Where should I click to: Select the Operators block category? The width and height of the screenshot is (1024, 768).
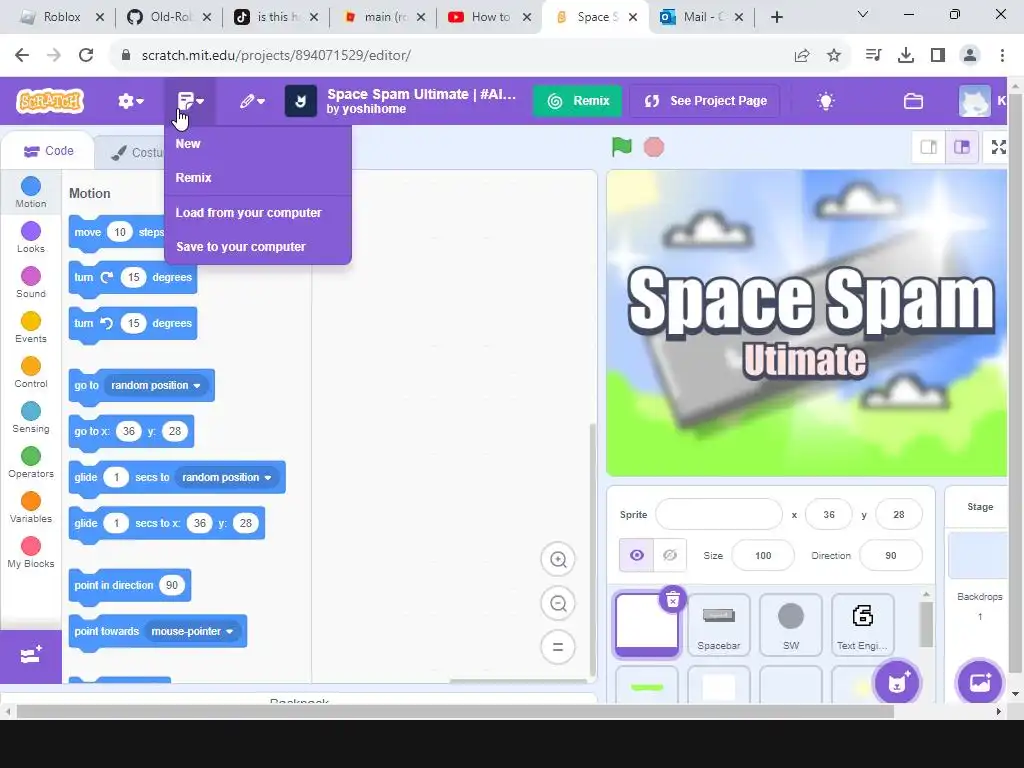click(x=31, y=462)
